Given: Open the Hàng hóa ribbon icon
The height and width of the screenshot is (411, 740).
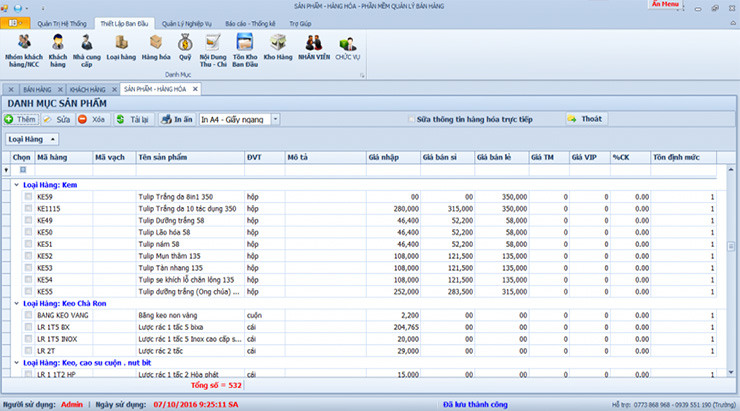Looking at the screenshot, I should 156,48.
